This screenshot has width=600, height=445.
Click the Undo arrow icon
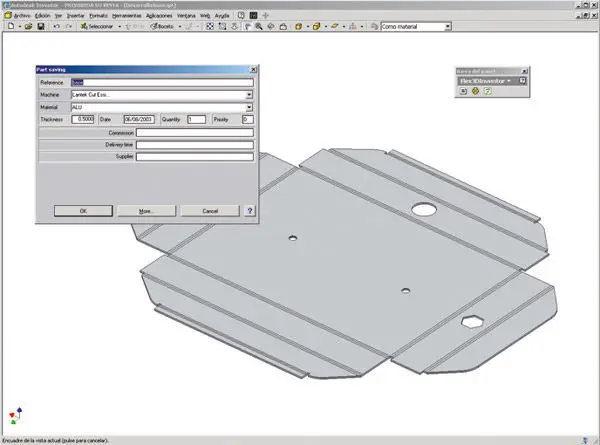point(56,26)
